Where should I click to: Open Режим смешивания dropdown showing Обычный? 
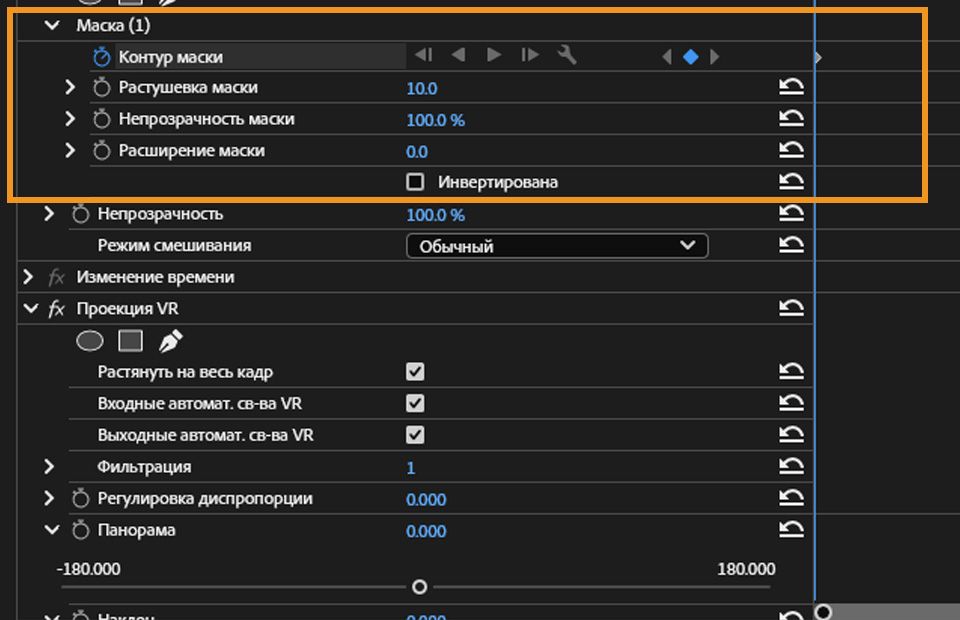(x=557, y=246)
